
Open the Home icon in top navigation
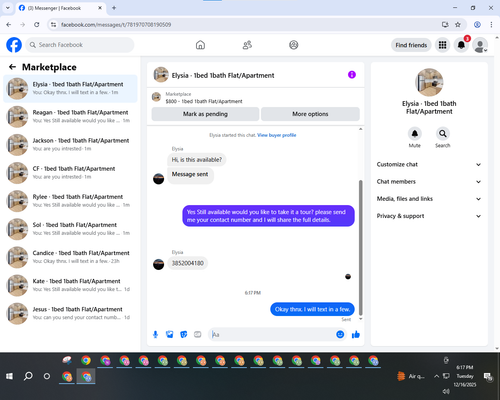click(200, 45)
